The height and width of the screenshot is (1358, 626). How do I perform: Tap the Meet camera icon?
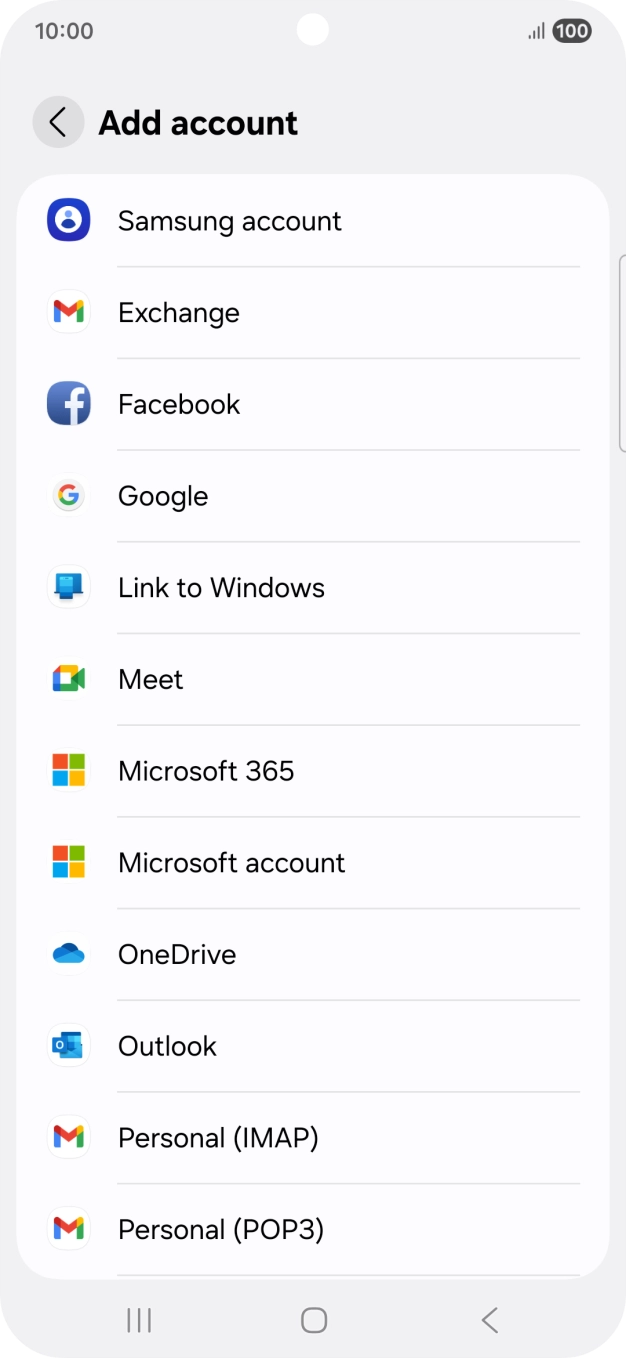click(69, 680)
